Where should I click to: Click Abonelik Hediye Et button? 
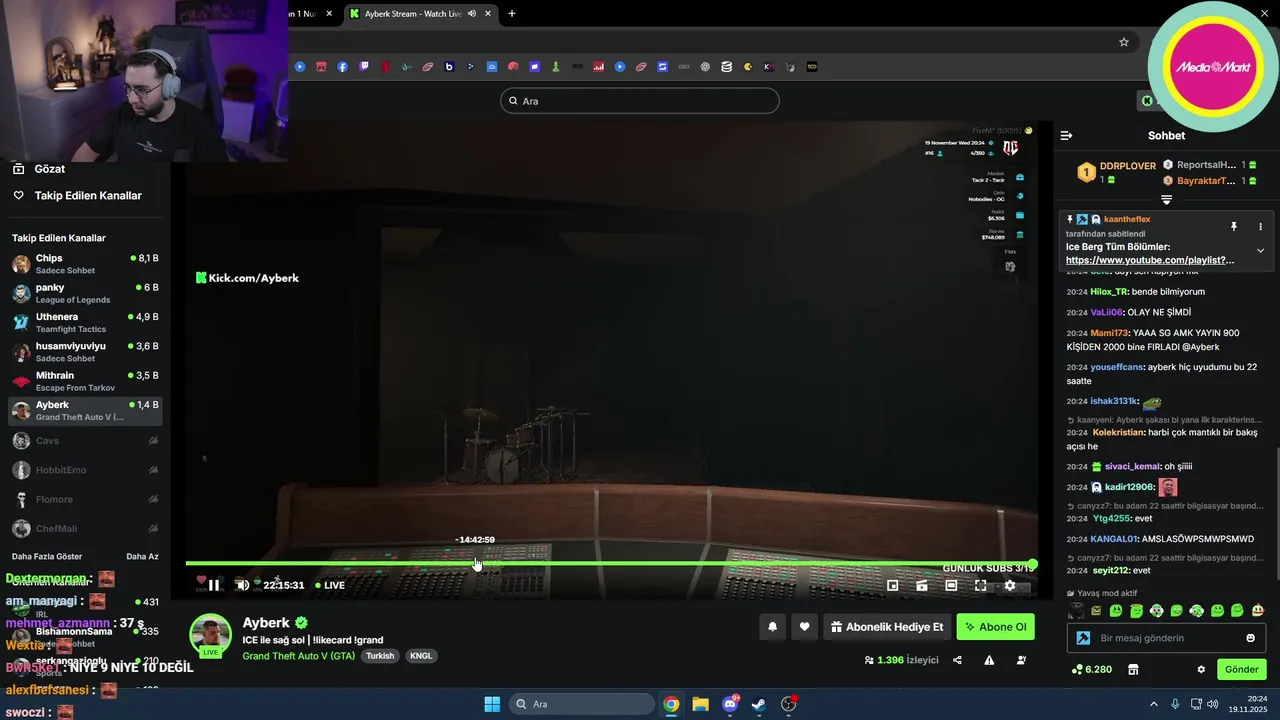(x=887, y=627)
